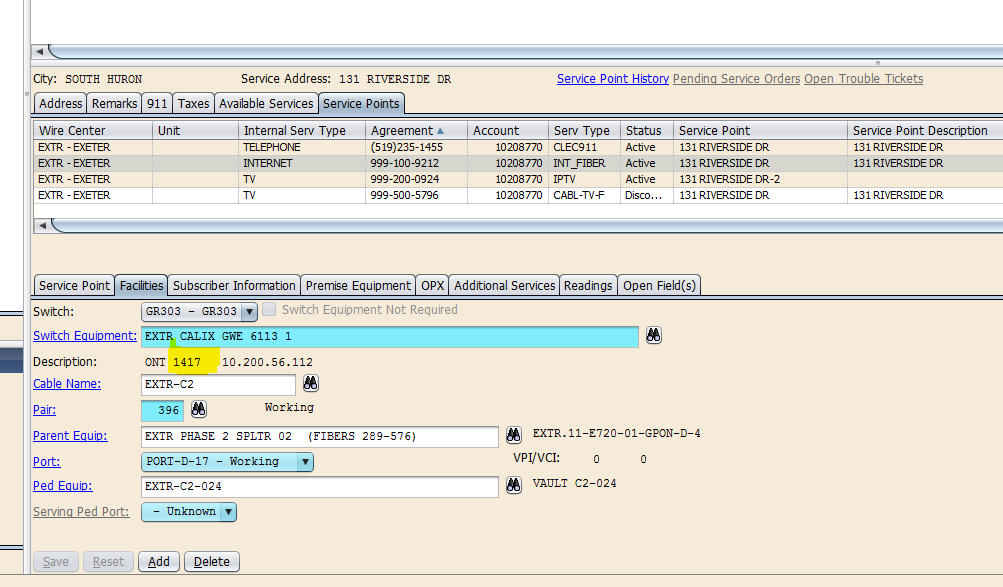This screenshot has height=587, width=1003.
Task: Select the Available Services tab
Action: (266, 103)
